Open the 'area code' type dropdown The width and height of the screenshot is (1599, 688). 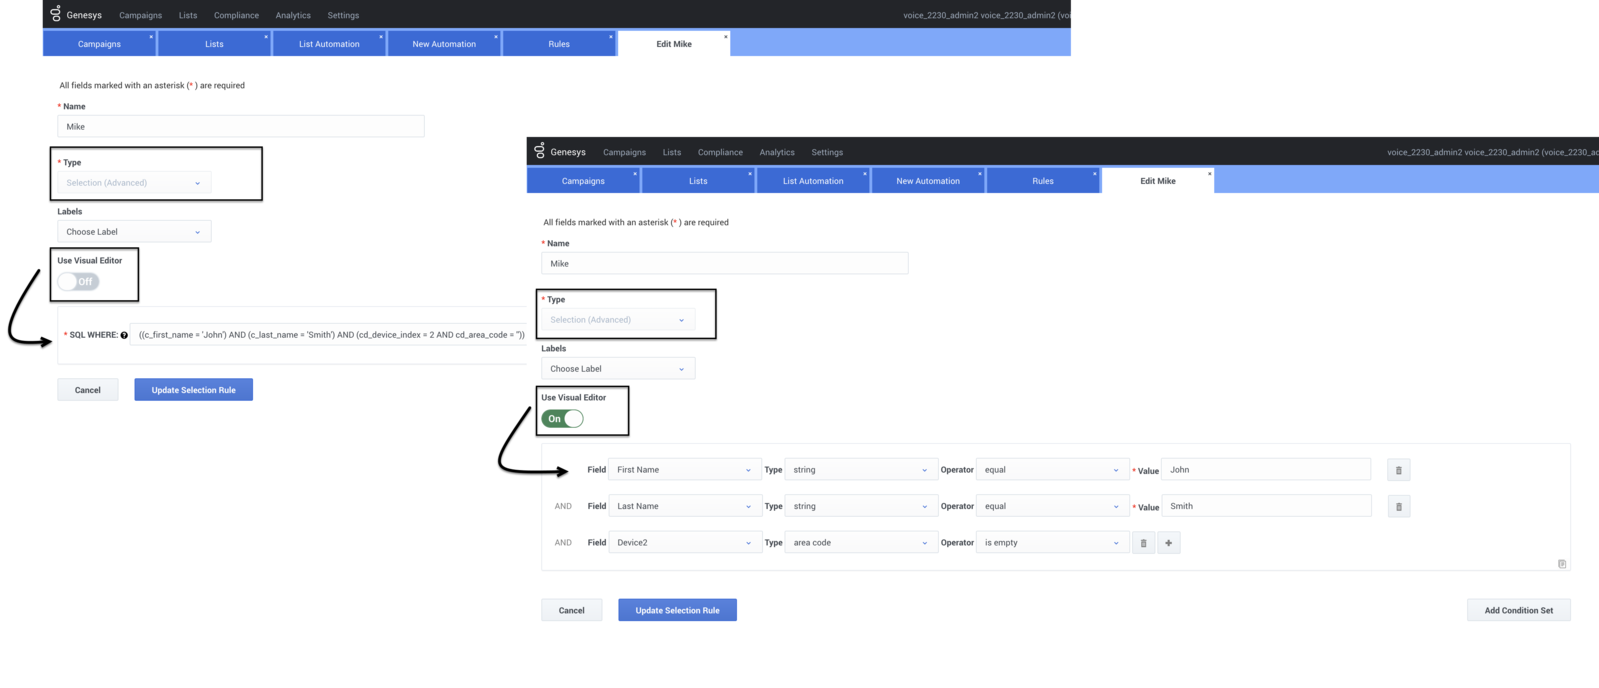click(860, 543)
